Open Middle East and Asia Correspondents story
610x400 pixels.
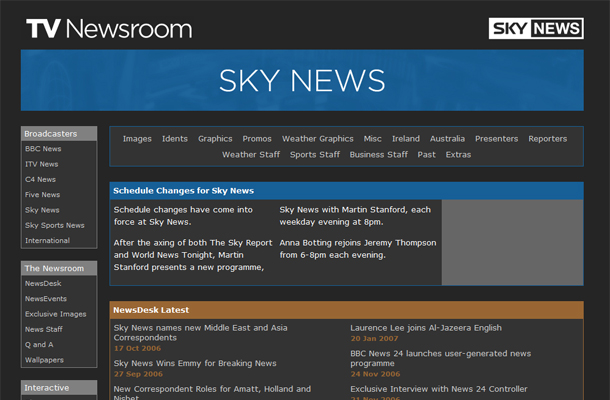pos(200,333)
